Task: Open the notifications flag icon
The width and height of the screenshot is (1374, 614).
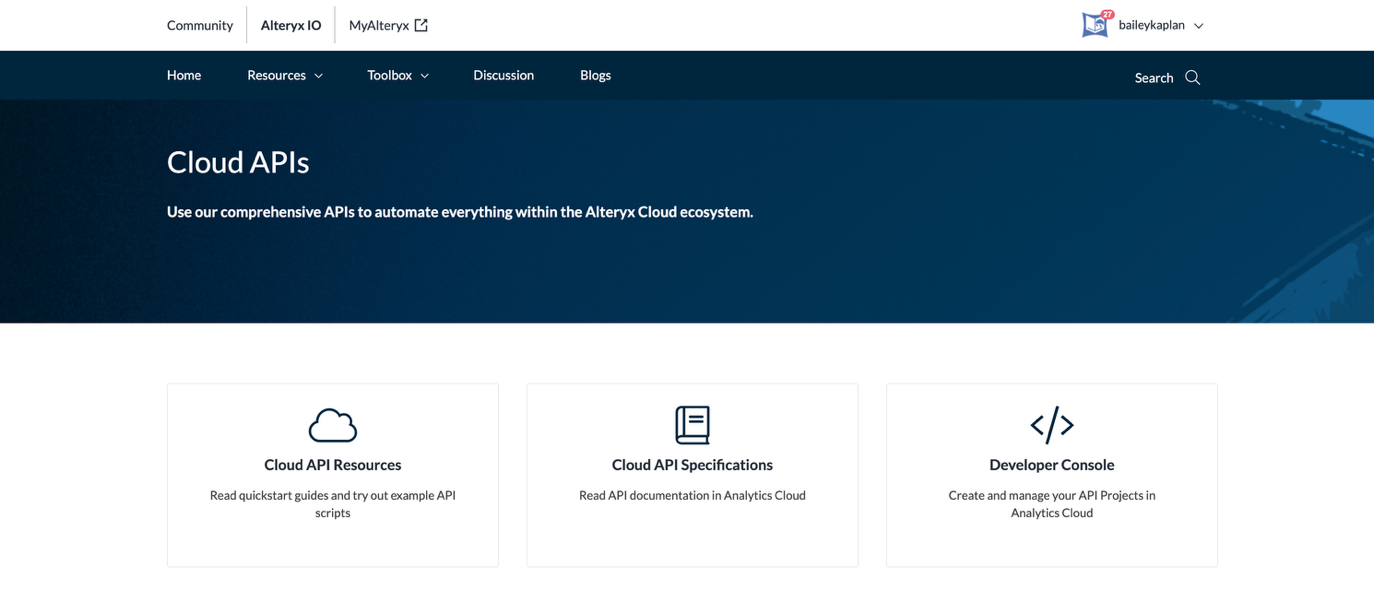Action: 1094,25
